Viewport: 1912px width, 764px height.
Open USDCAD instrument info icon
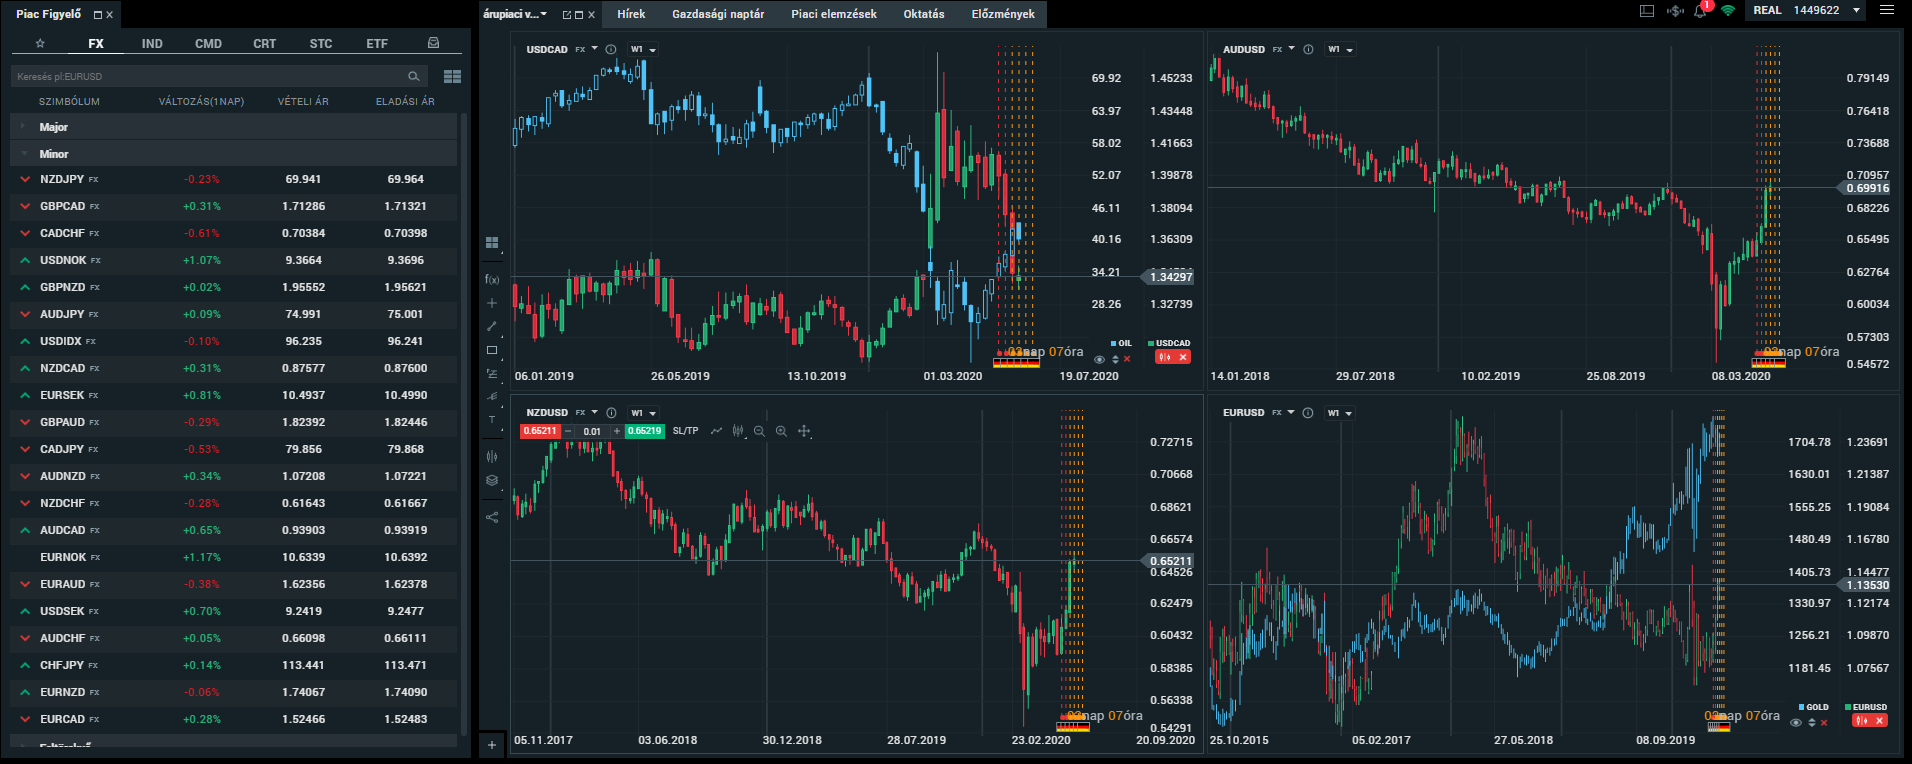[611, 49]
